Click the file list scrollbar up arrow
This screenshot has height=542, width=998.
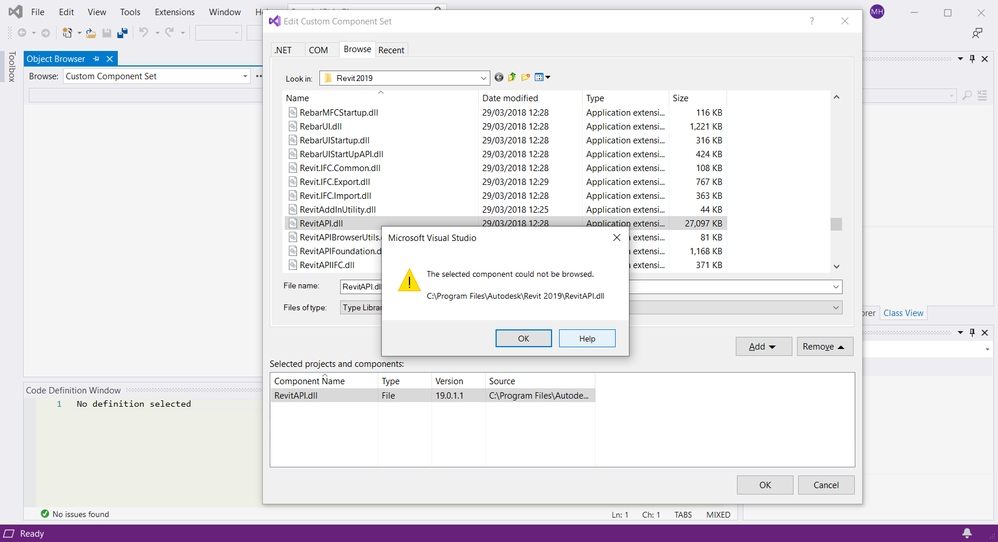tap(836, 97)
